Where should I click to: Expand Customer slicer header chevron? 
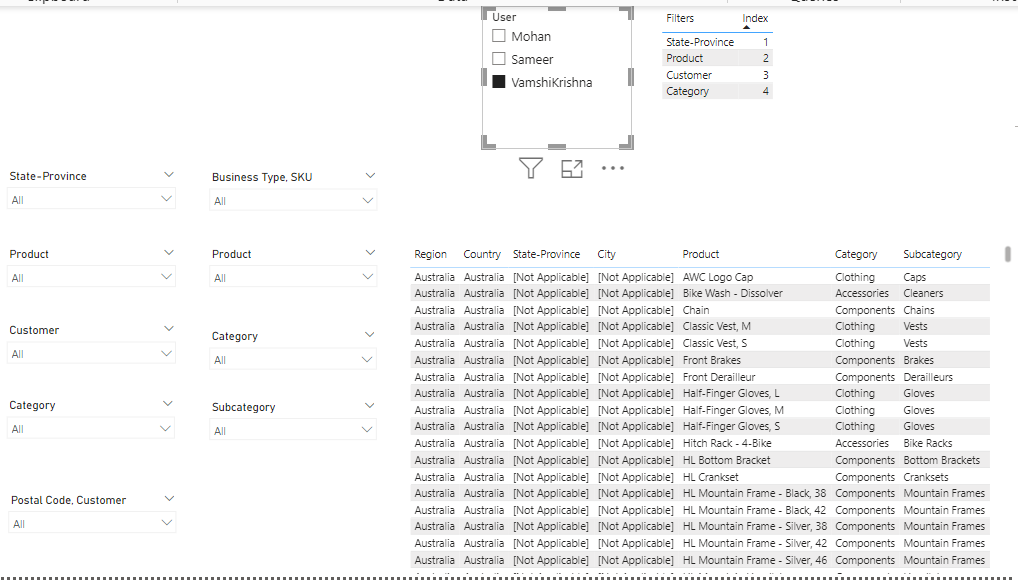click(x=169, y=329)
